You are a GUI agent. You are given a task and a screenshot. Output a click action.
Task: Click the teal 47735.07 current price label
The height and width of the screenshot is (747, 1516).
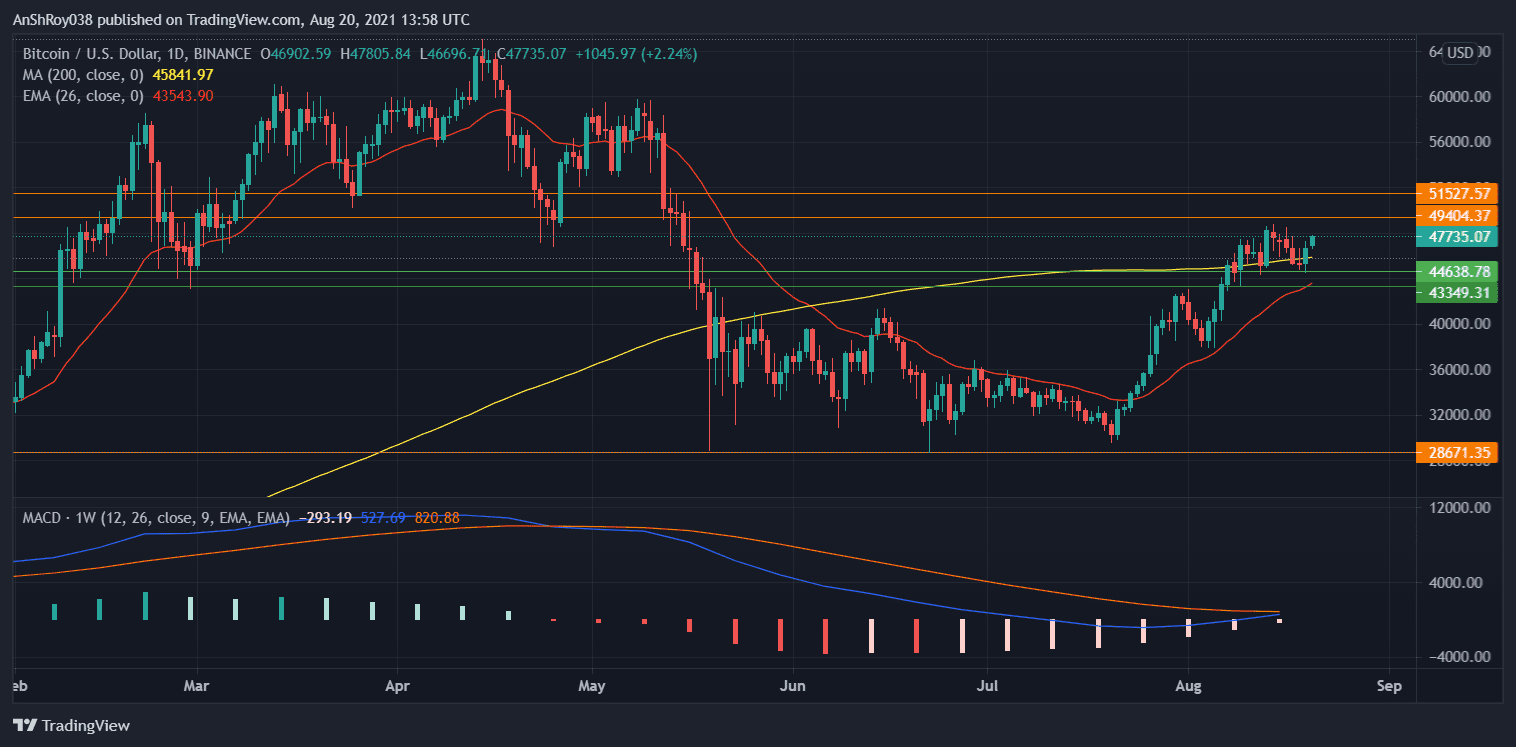point(1459,237)
